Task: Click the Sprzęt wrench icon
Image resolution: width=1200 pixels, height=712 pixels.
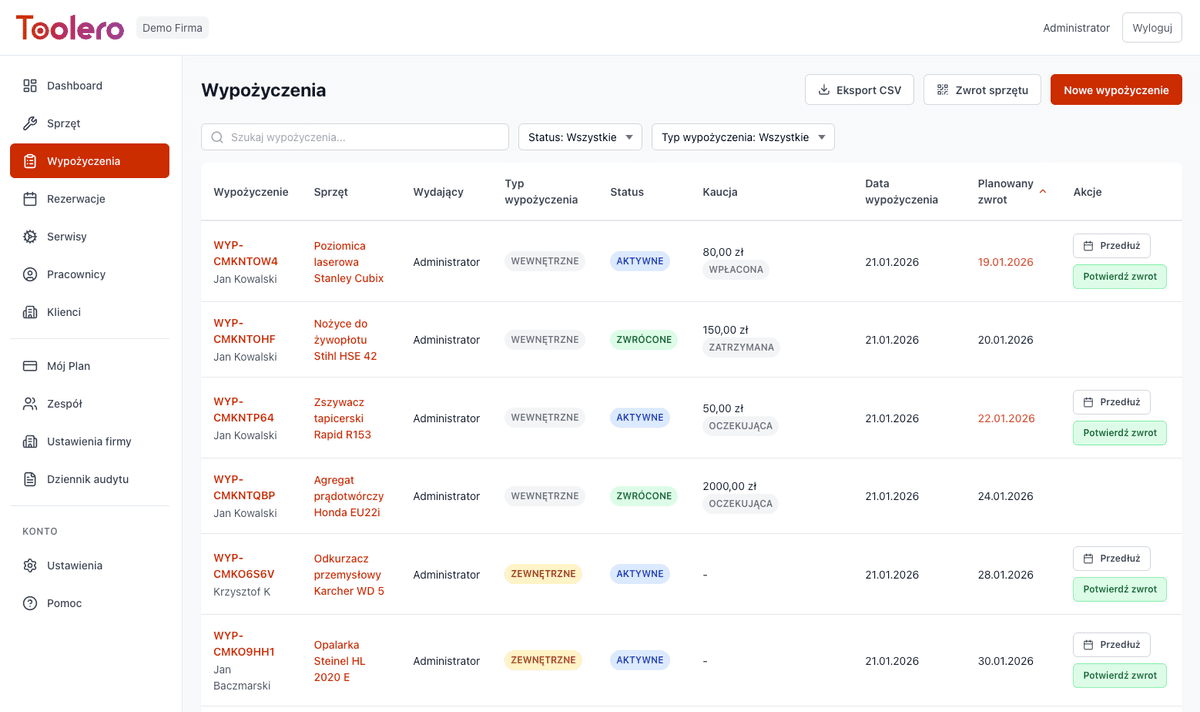Action: 30,124
